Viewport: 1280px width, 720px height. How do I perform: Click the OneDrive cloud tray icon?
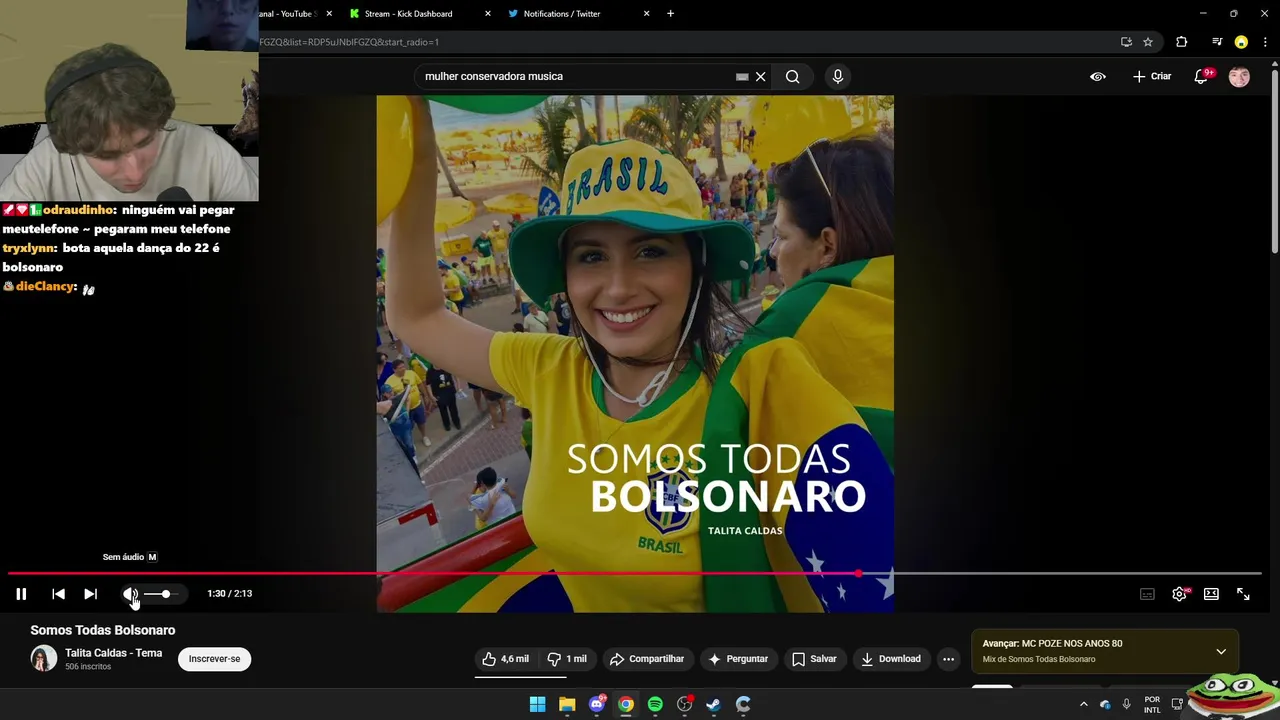(x=1105, y=704)
